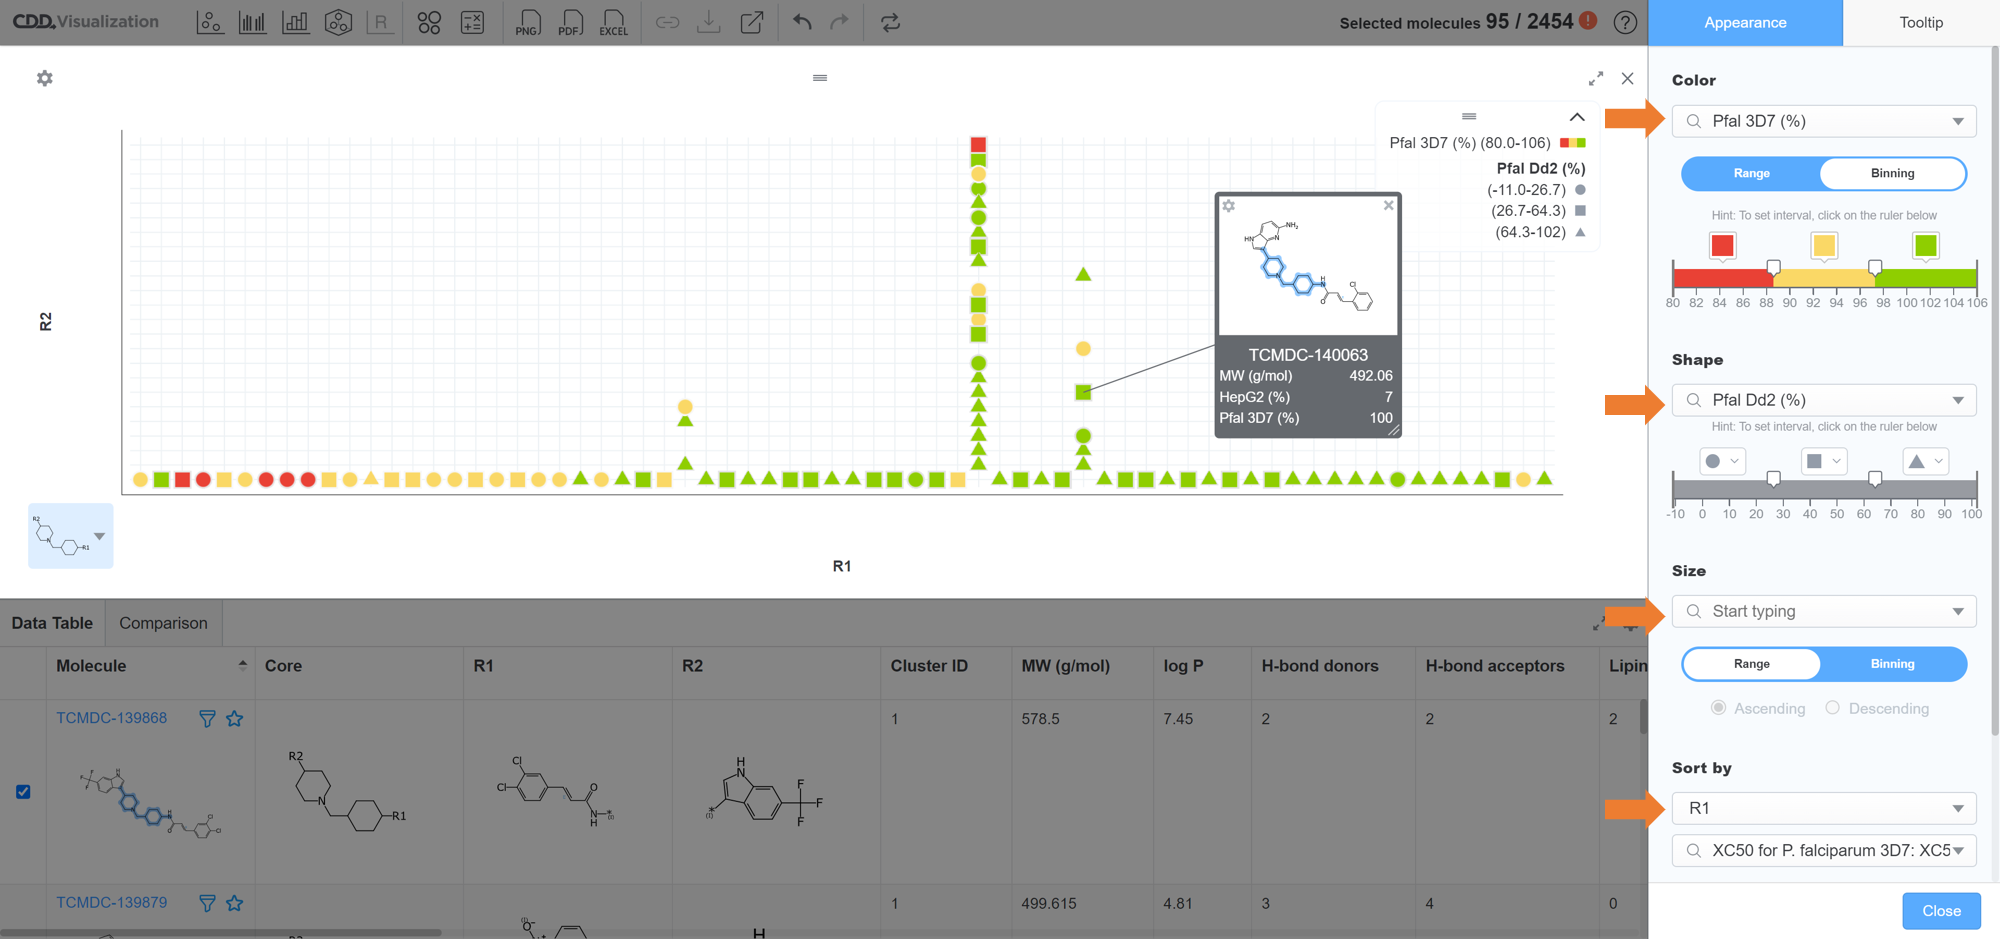Open the XC50 for P. falciparum 3D7 dropdown
This screenshot has width=2000, height=939.
1824,850
